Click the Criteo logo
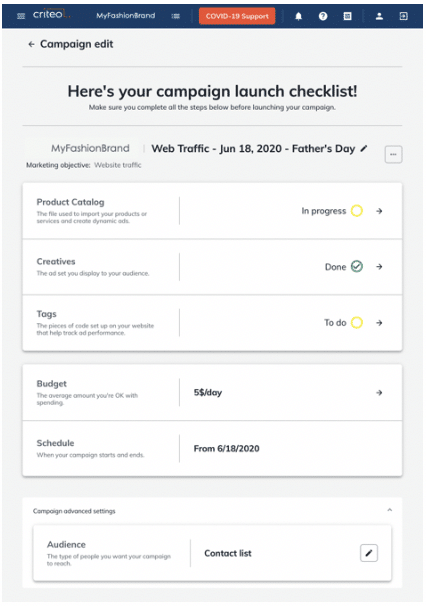The width and height of the screenshot is (426, 606). tap(49, 15)
